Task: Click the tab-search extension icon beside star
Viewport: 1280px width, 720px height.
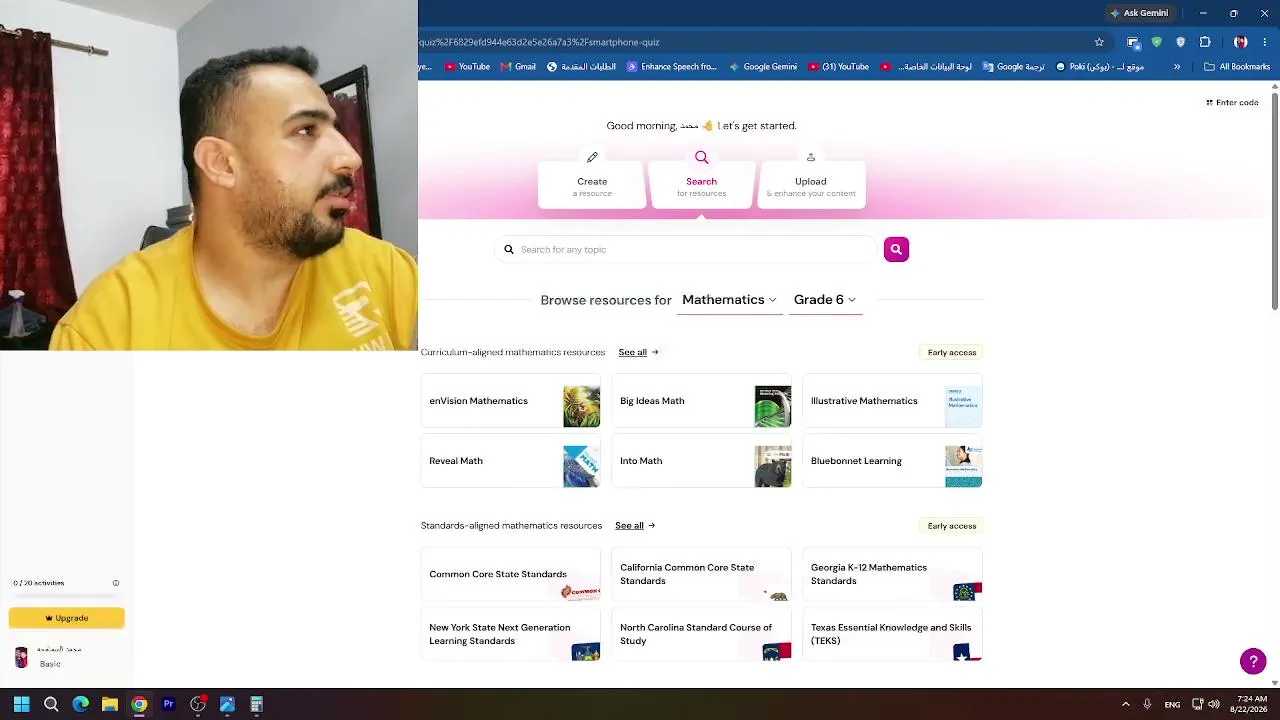Action: [1133, 42]
